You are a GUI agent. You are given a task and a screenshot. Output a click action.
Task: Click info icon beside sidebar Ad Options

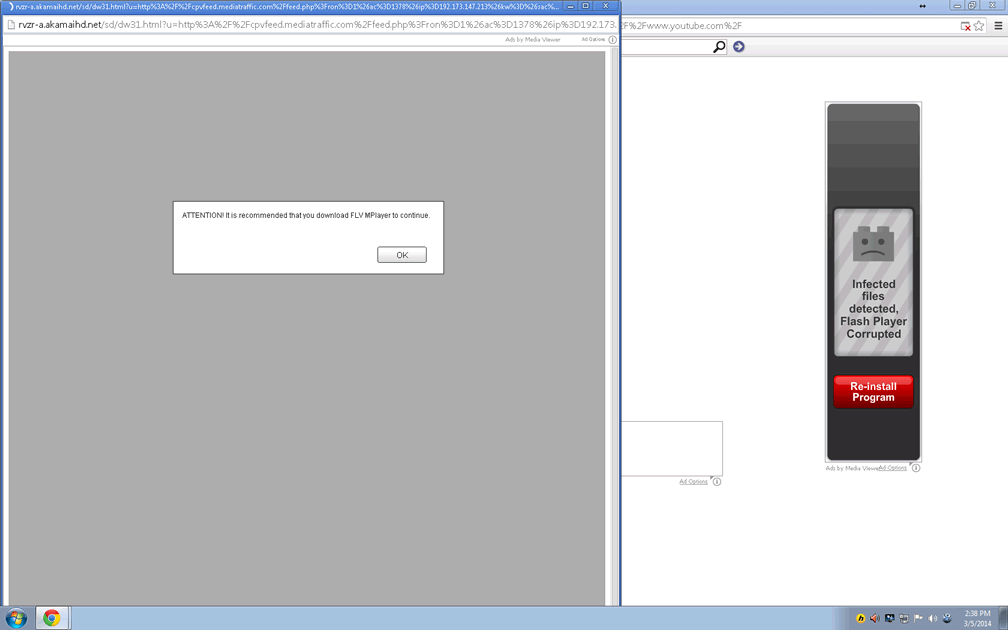(x=915, y=468)
